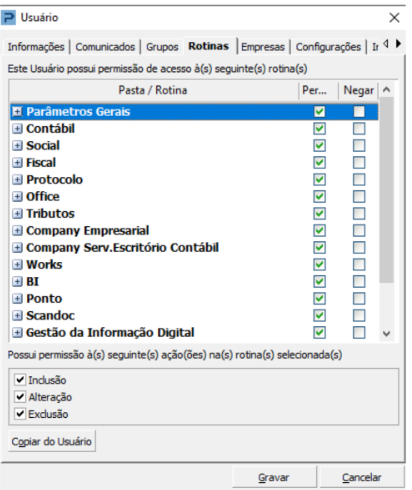Viewport: 412px width, 490px height.
Task: Click the vertical scrollbar thumb of routines list
Action: tap(386, 190)
